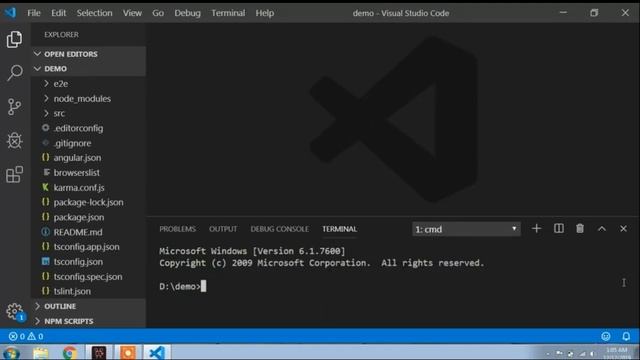The height and width of the screenshot is (360, 640).
Task: Maximize the panel with up chevron
Action: click(x=602, y=229)
